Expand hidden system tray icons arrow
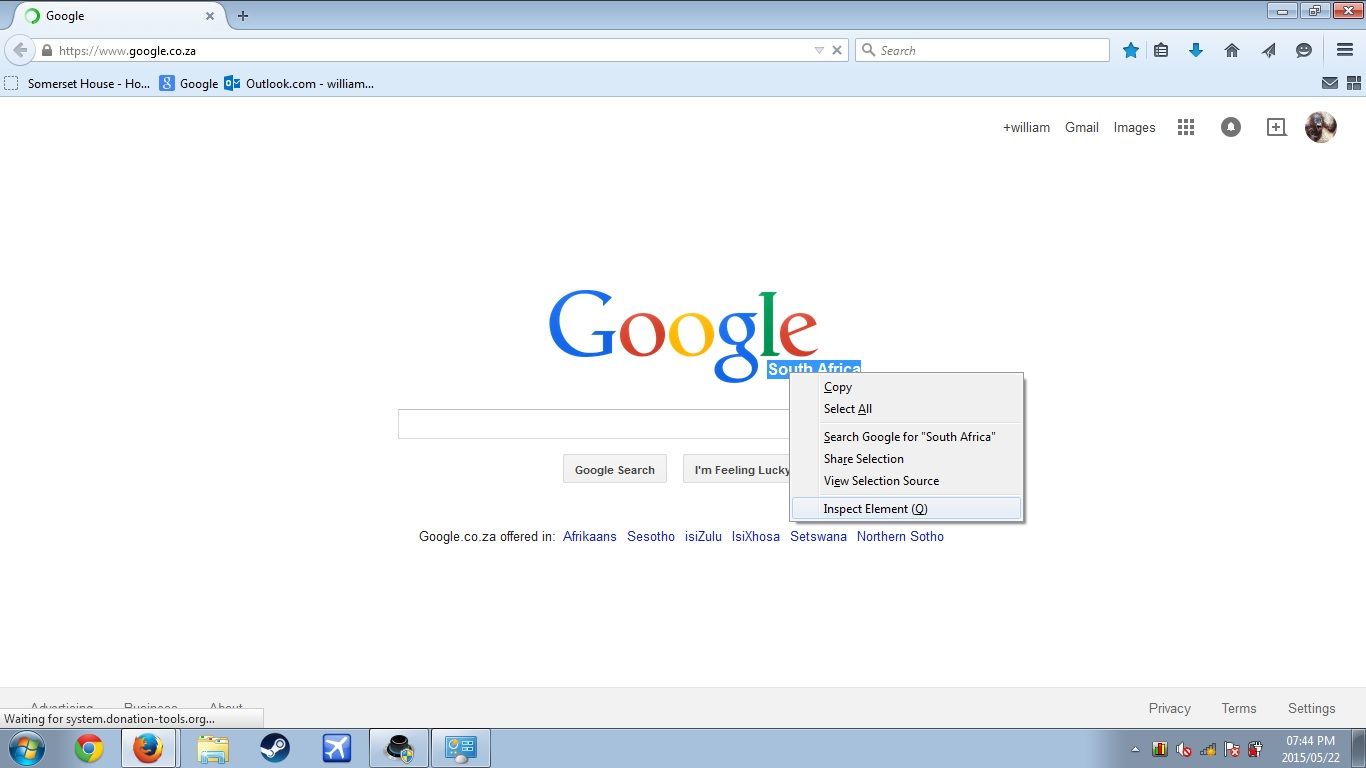The image size is (1366, 768). click(1135, 749)
